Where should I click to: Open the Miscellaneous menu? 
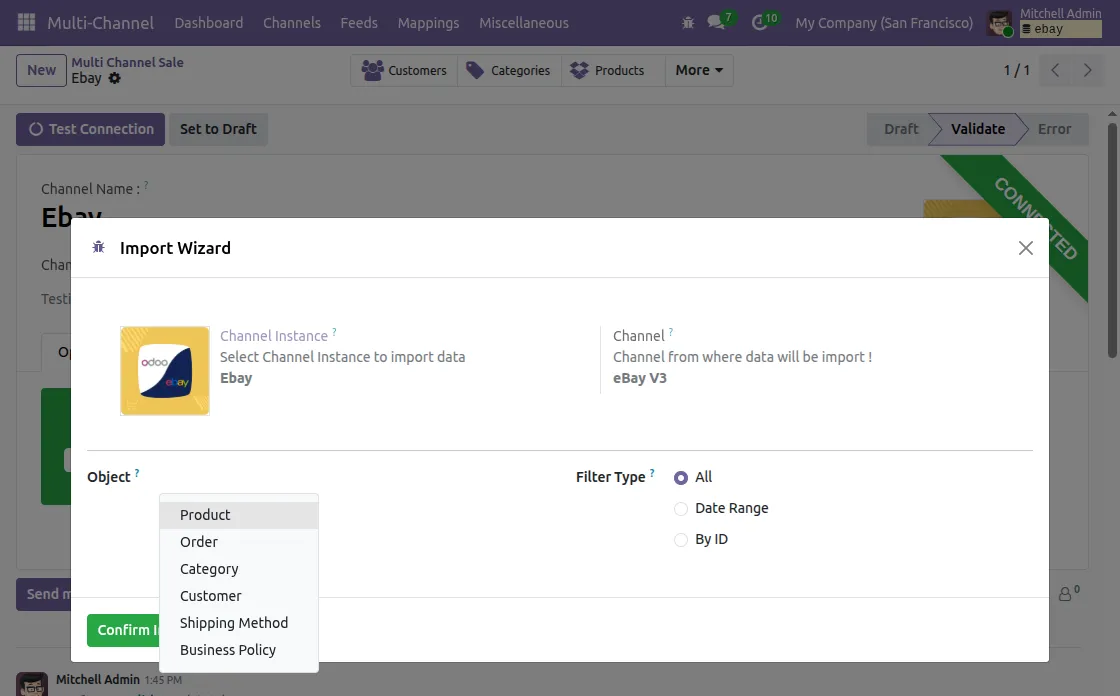524,23
